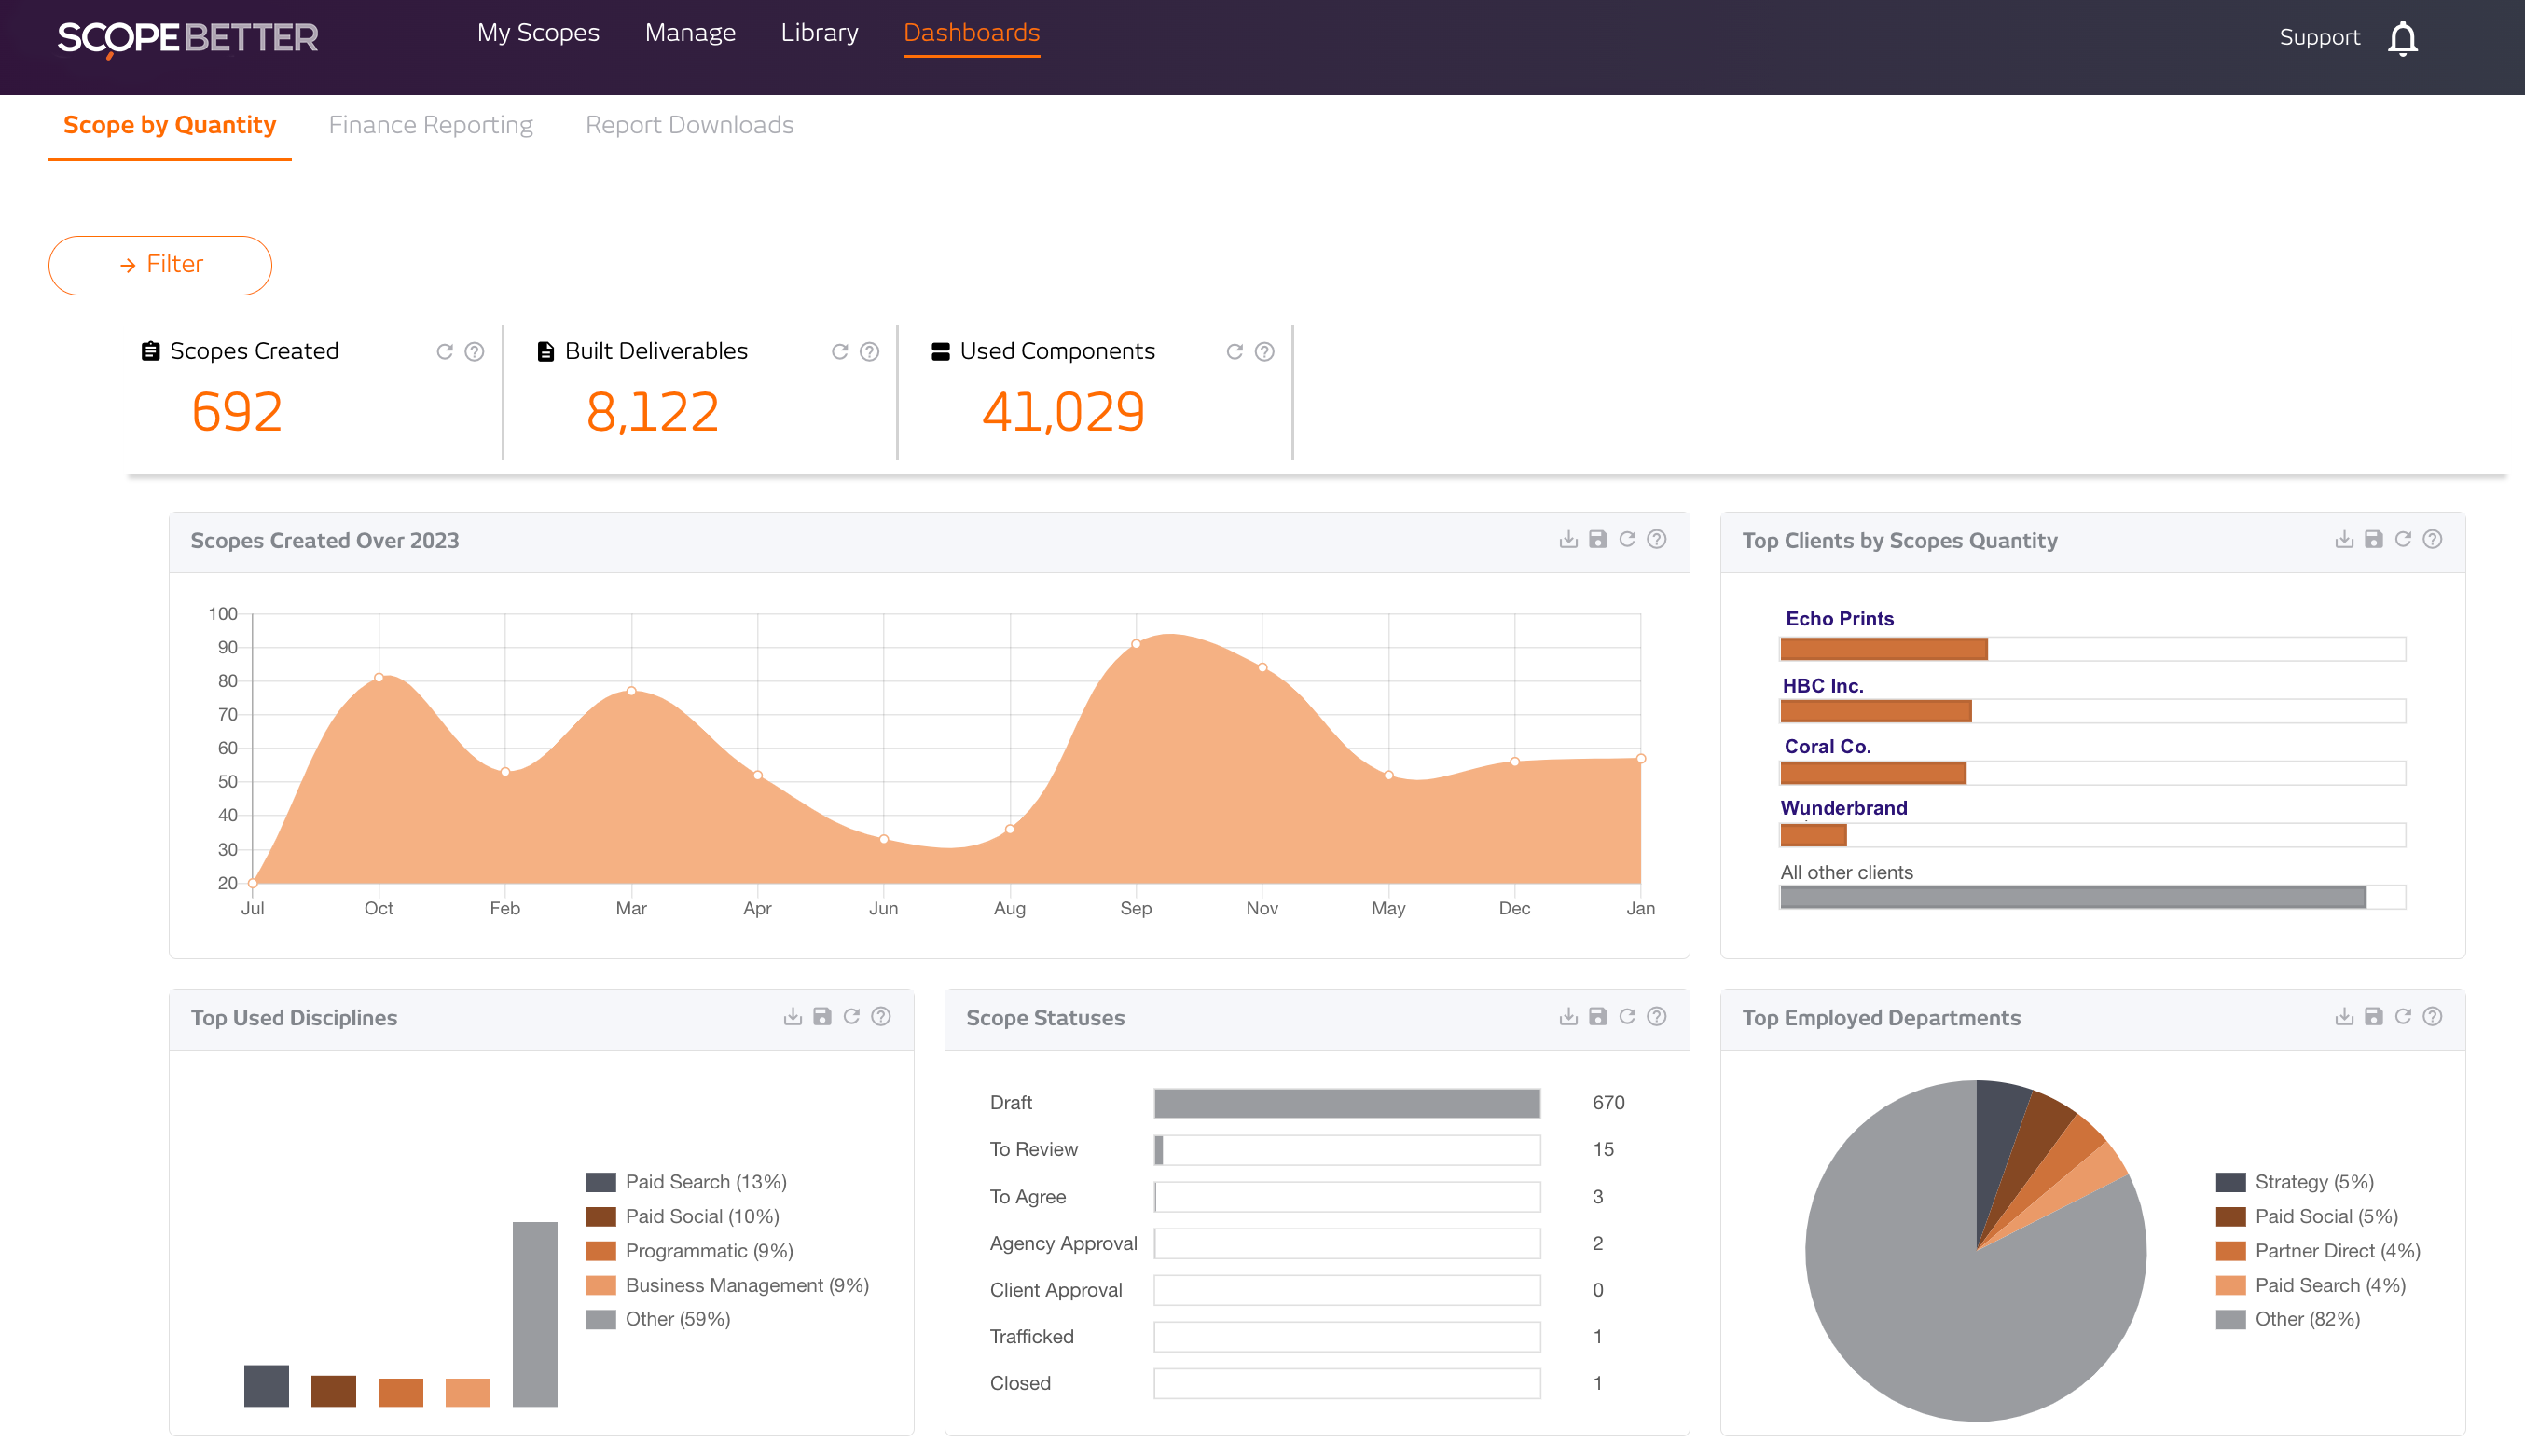Refresh the Top Clients by Scopes Quantity widget
2525x1456 pixels.
pos(2403,539)
